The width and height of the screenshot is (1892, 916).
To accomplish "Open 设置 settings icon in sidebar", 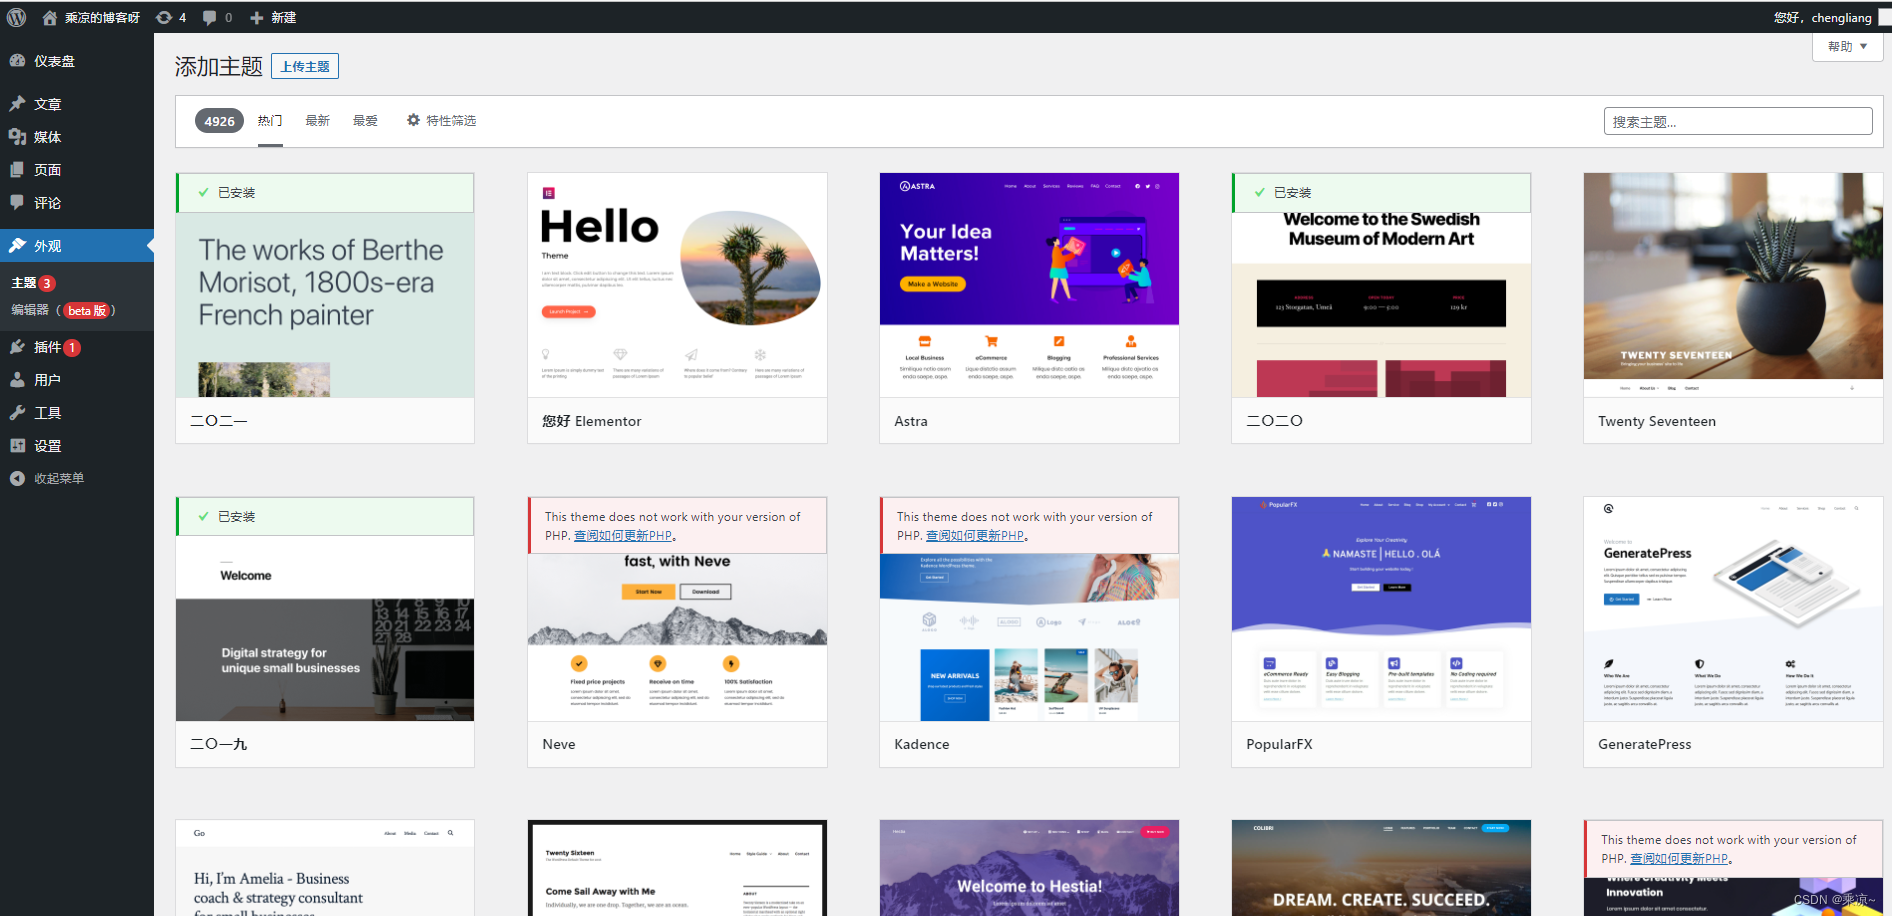I will pyautogui.click(x=17, y=446).
